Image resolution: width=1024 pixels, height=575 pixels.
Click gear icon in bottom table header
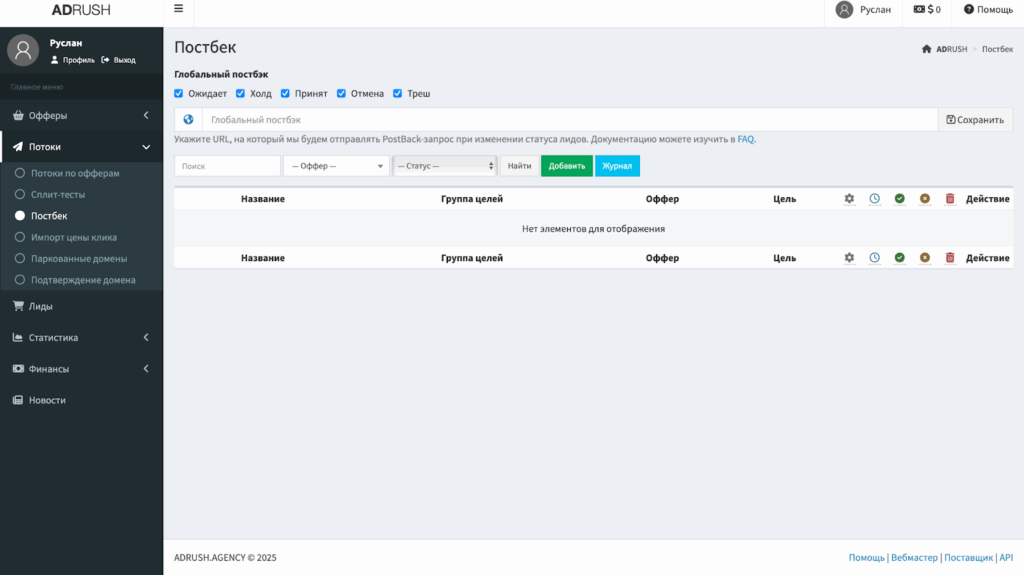849,257
